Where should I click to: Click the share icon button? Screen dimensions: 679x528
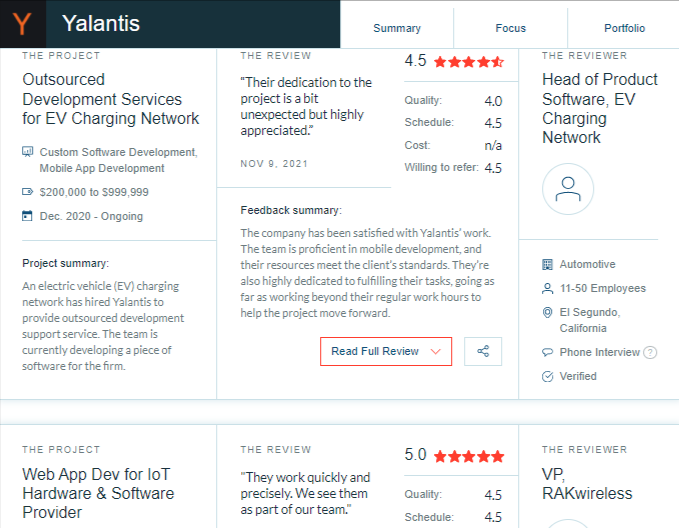[483, 351]
